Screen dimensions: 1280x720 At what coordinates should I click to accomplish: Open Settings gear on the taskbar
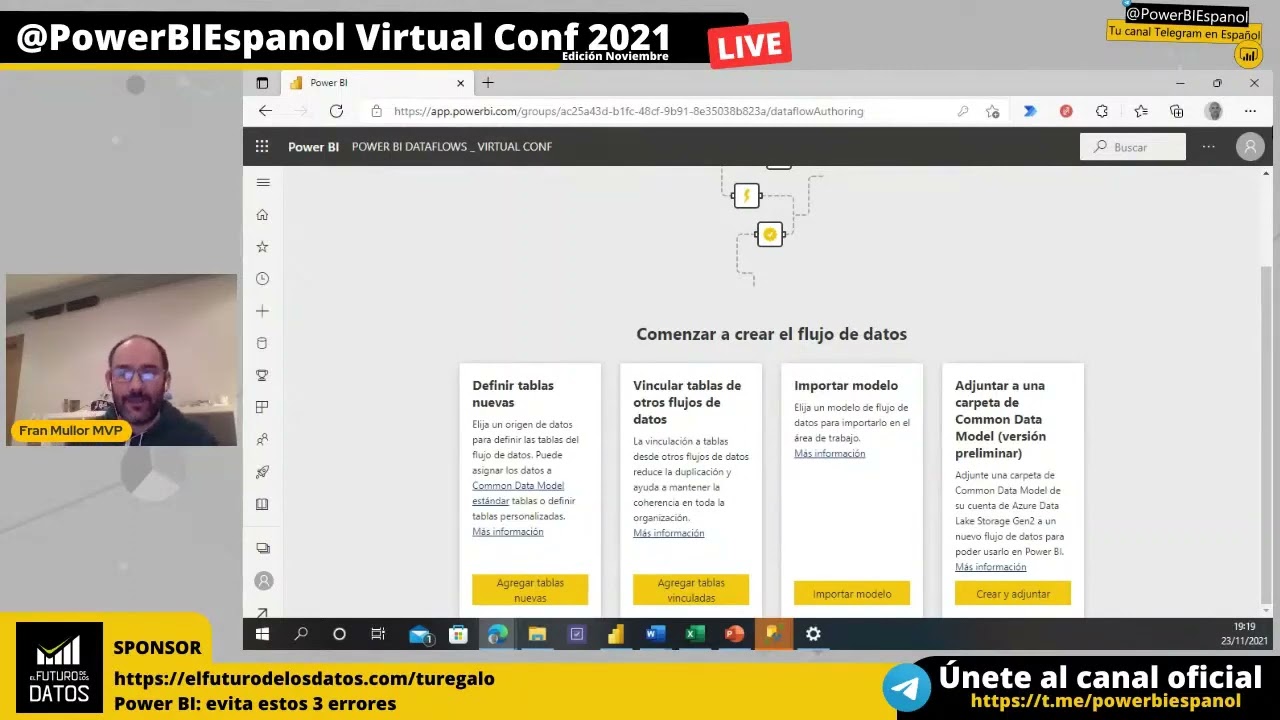point(813,634)
